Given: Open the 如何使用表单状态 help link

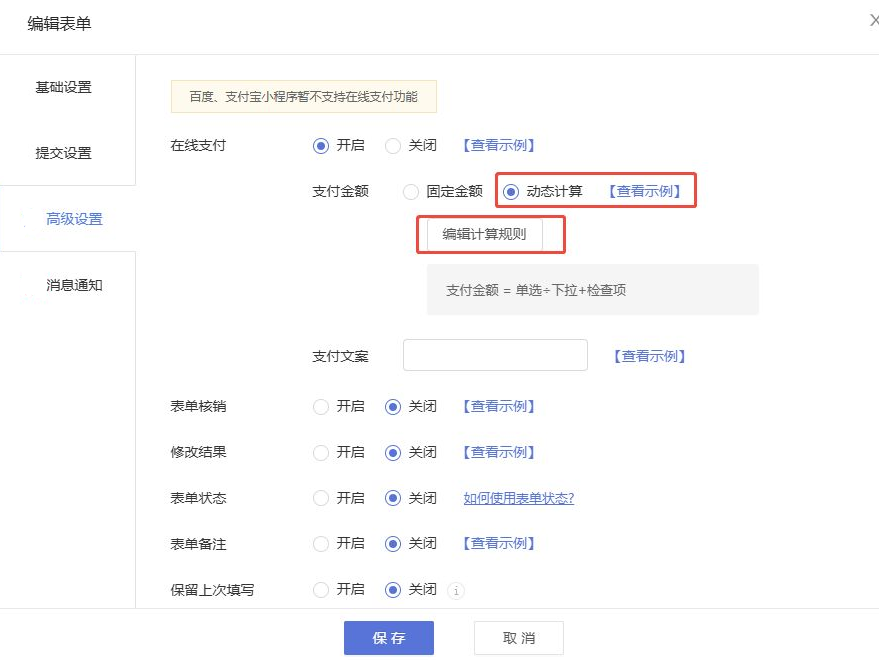Looking at the screenshot, I should (516, 498).
